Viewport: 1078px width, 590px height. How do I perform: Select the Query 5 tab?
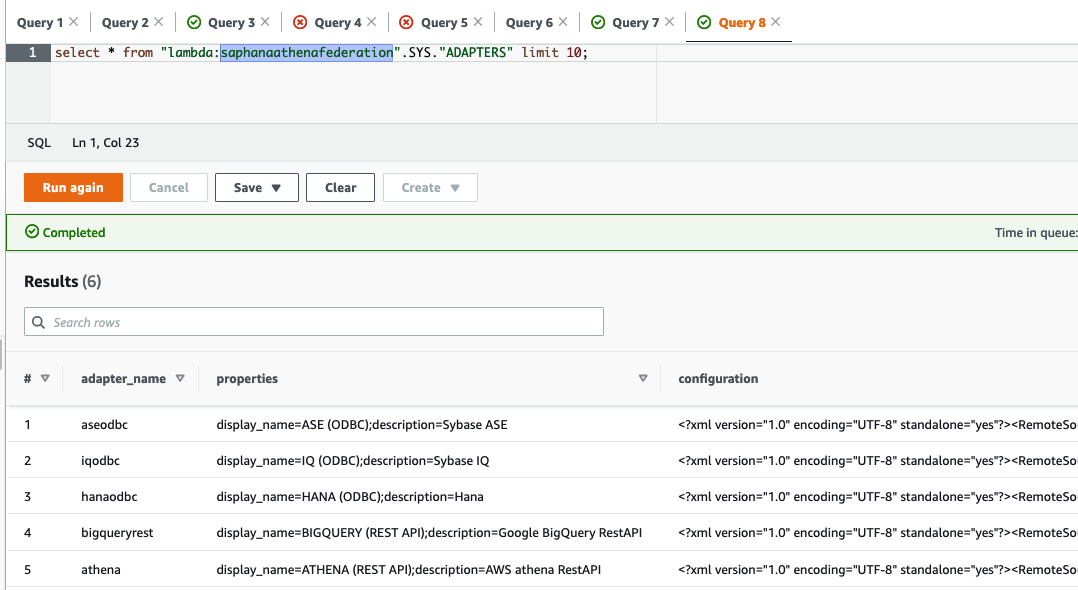pyautogui.click(x=444, y=23)
